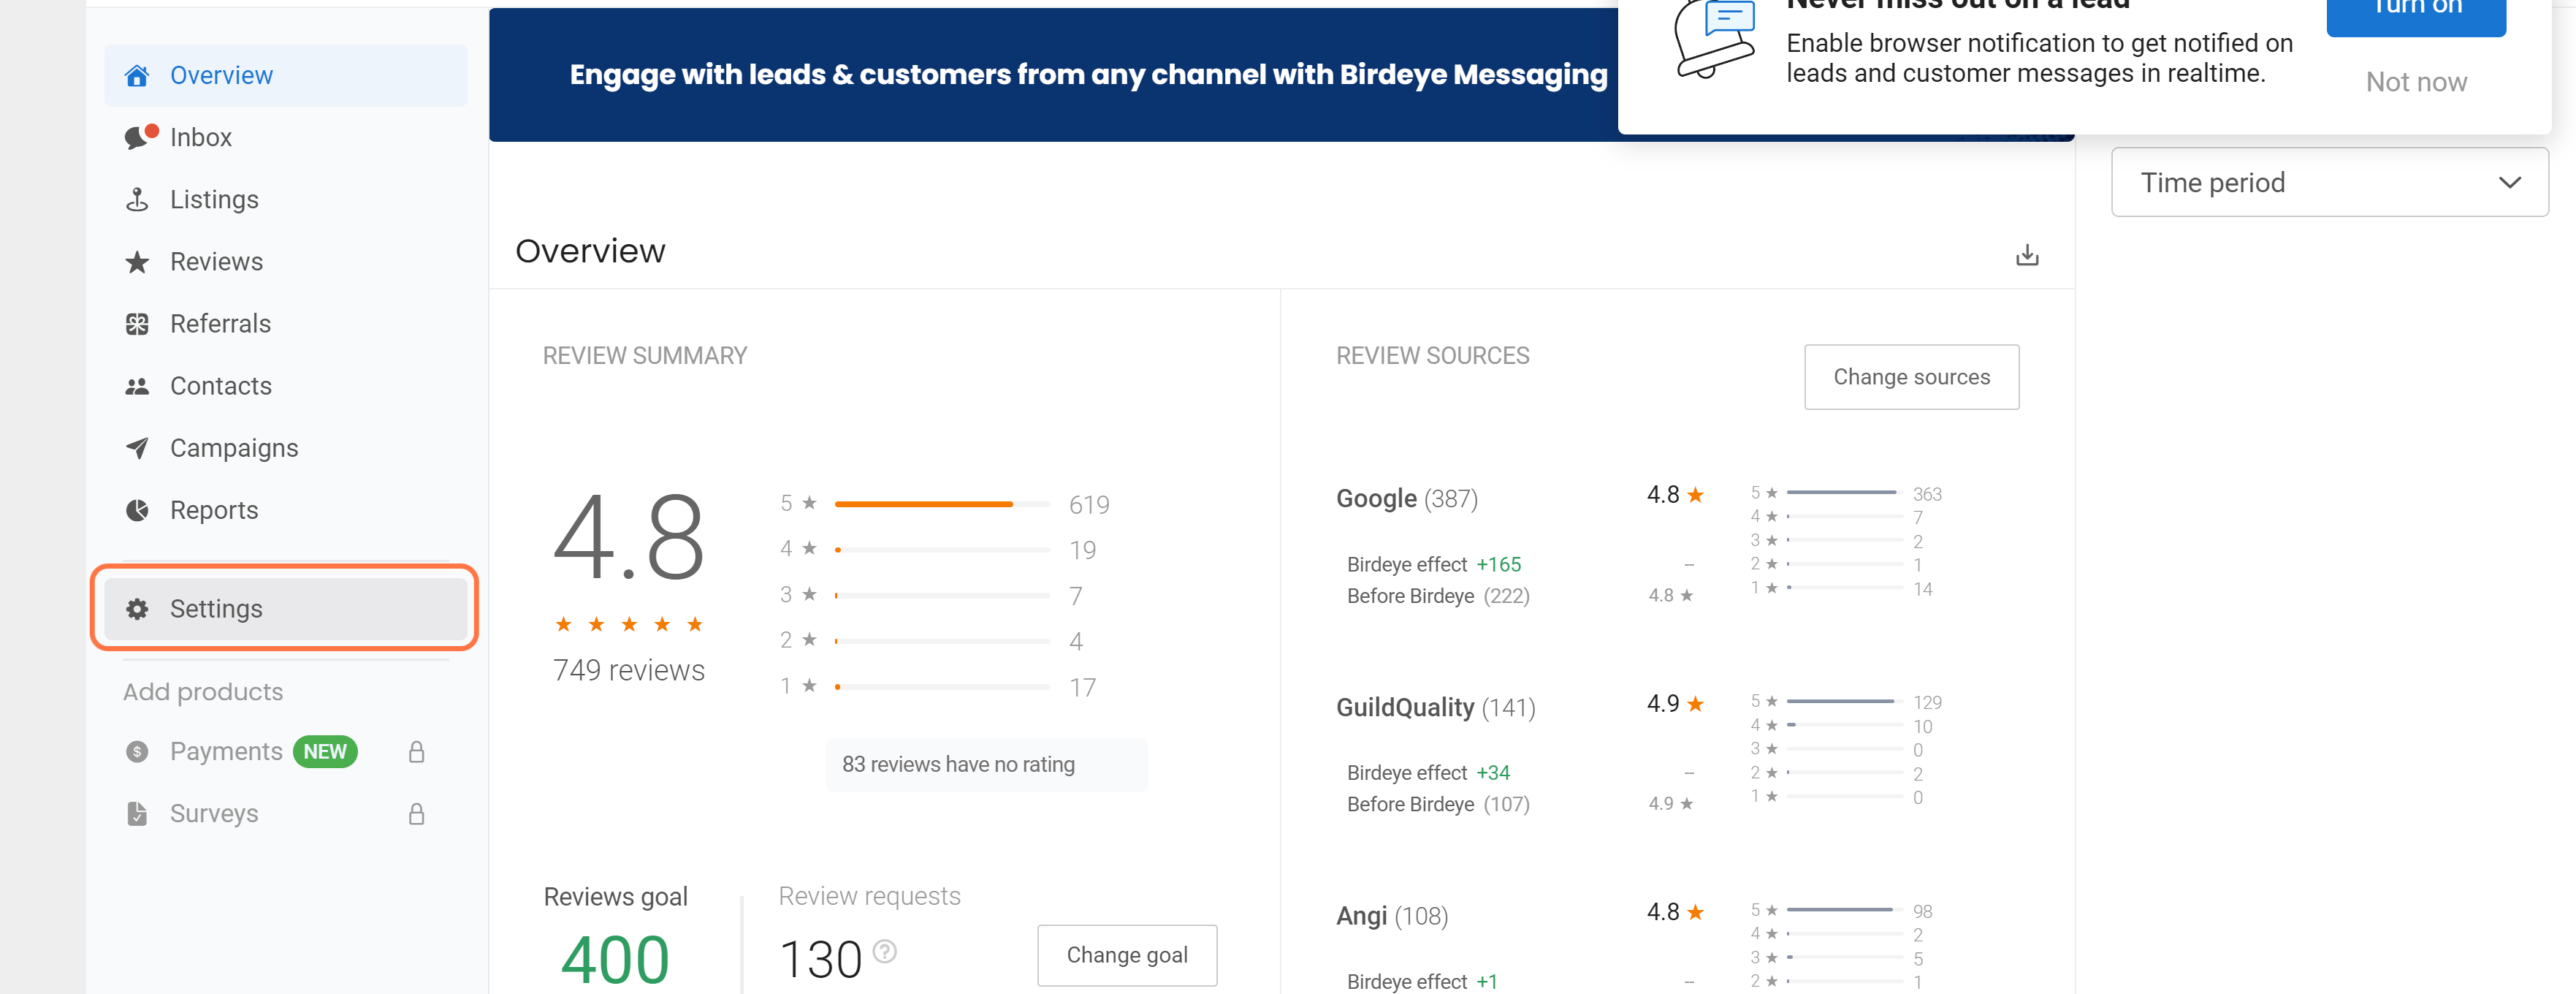This screenshot has width=2576, height=994.
Task: Open the Surveys menu item
Action: coord(214,814)
